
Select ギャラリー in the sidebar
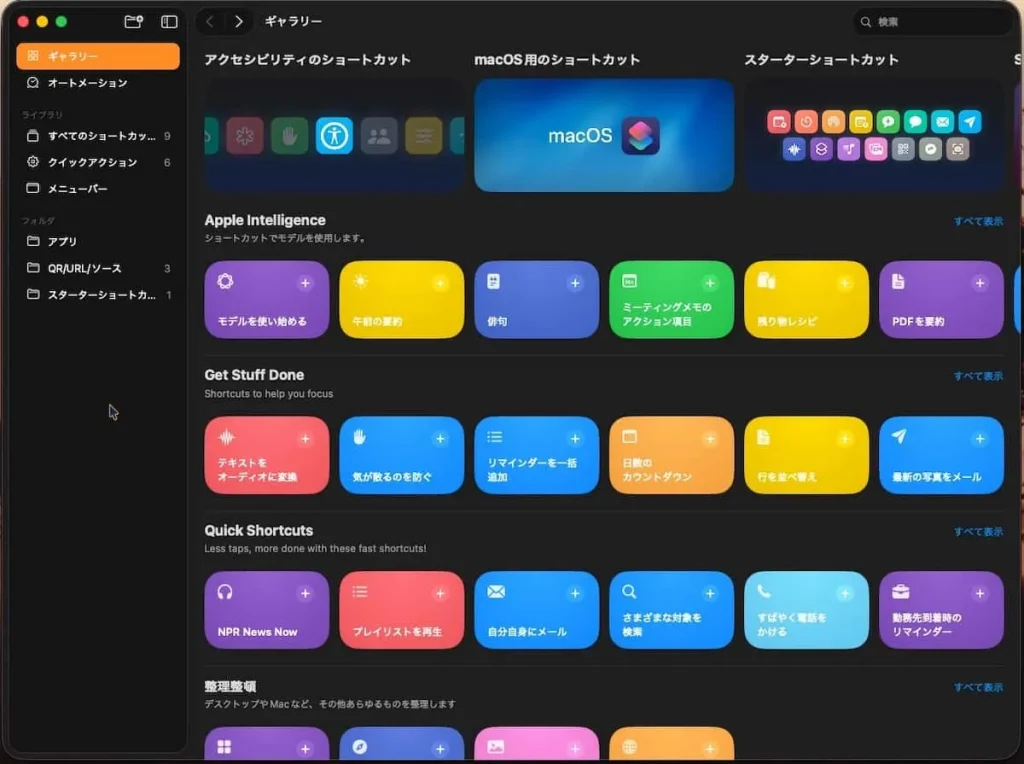98,56
